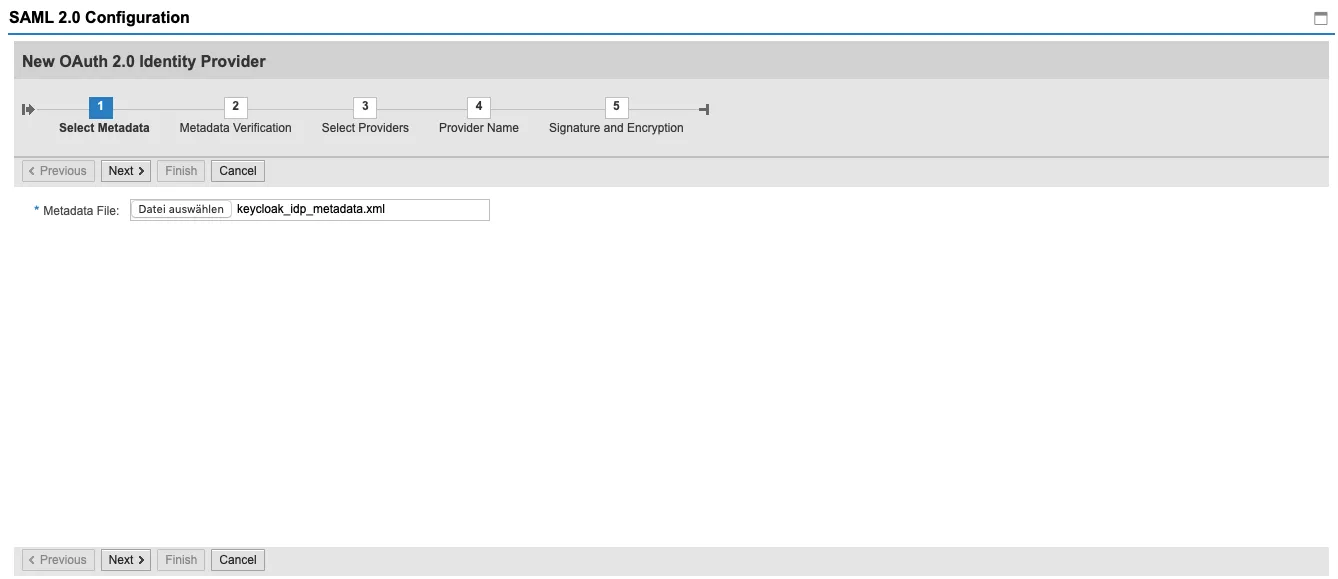Click the panel maximize icon beside SAML 2.0 Configuration
The width and height of the screenshot is (1338, 579).
coord(1320,18)
